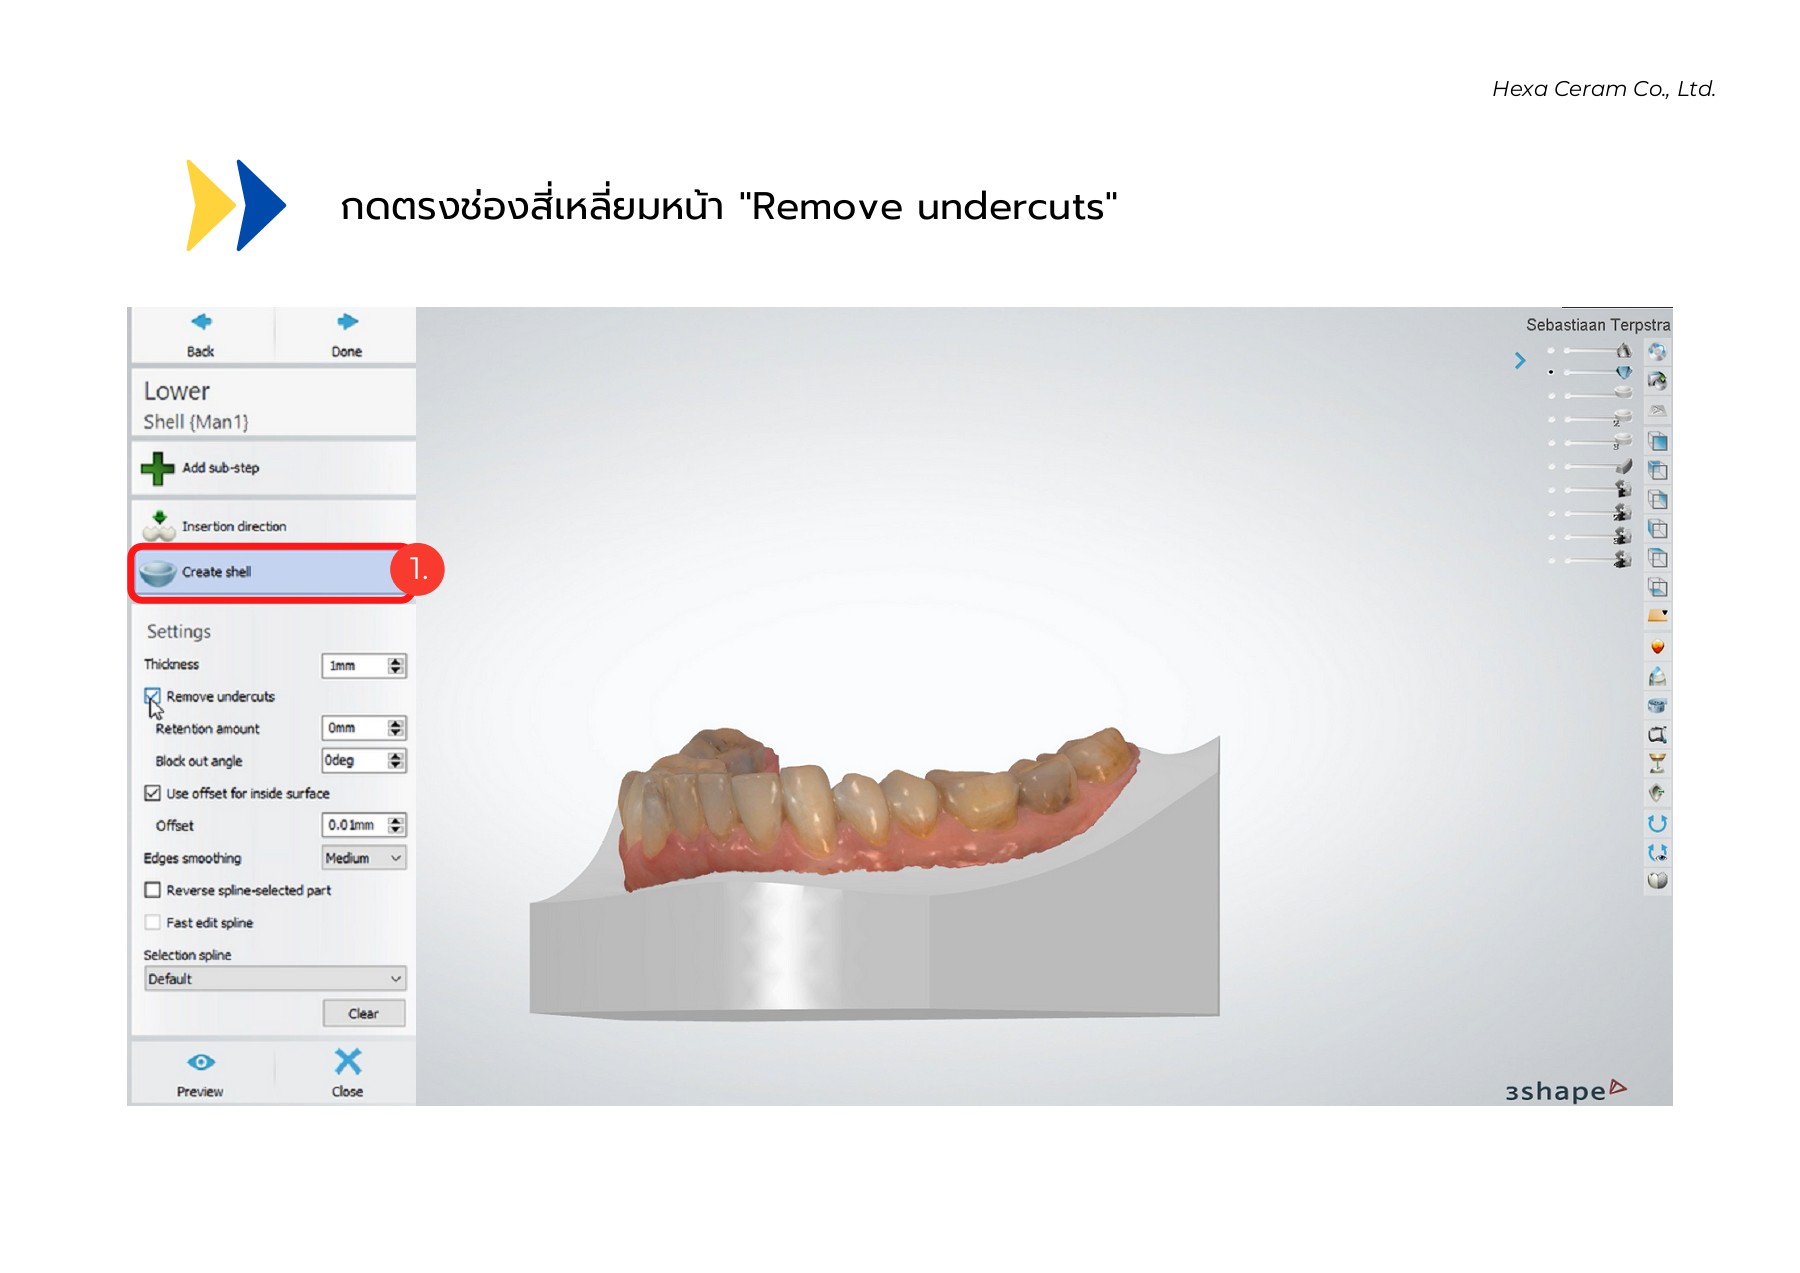
Task: Expand the visibility panel with blue chevron
Action: (x=1519, y=362)
